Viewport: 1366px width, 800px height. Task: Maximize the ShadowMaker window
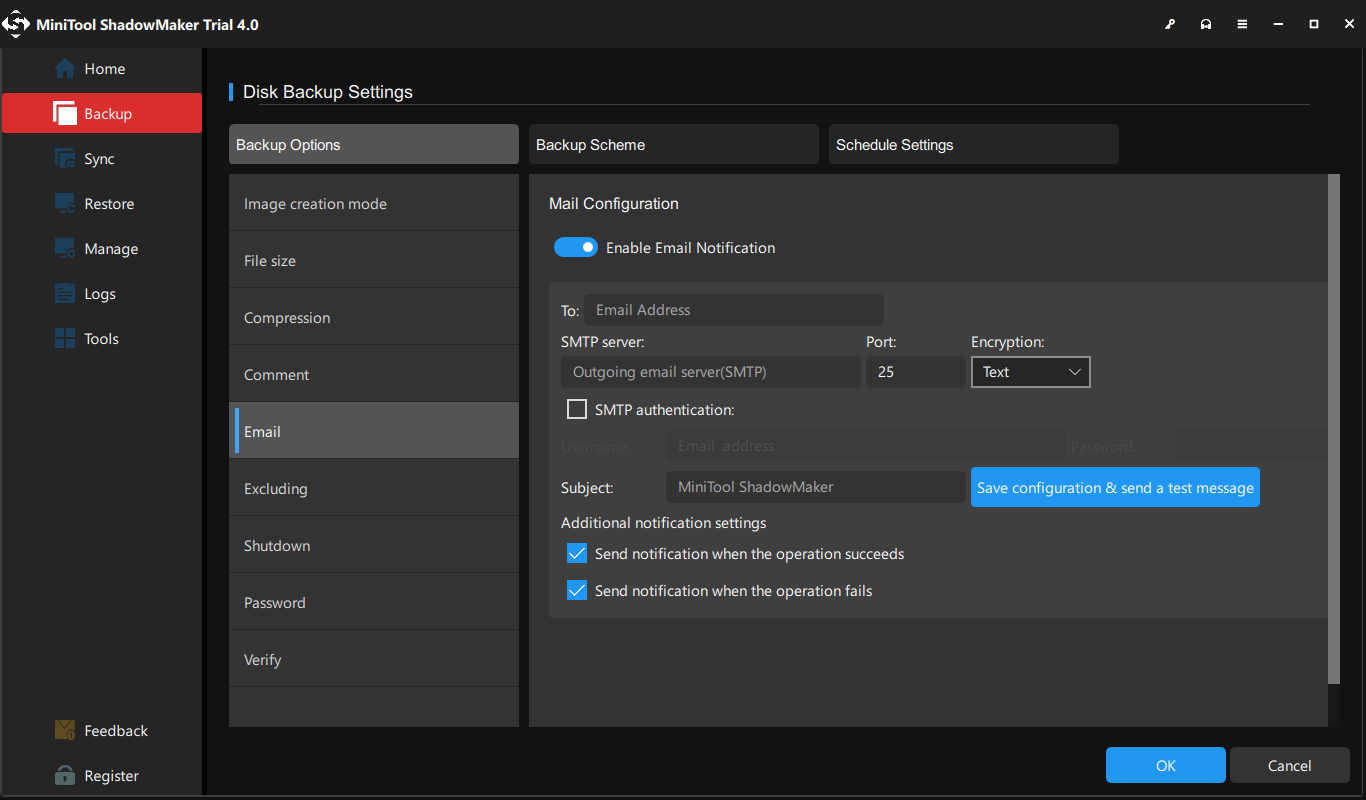click(1314, 24)
